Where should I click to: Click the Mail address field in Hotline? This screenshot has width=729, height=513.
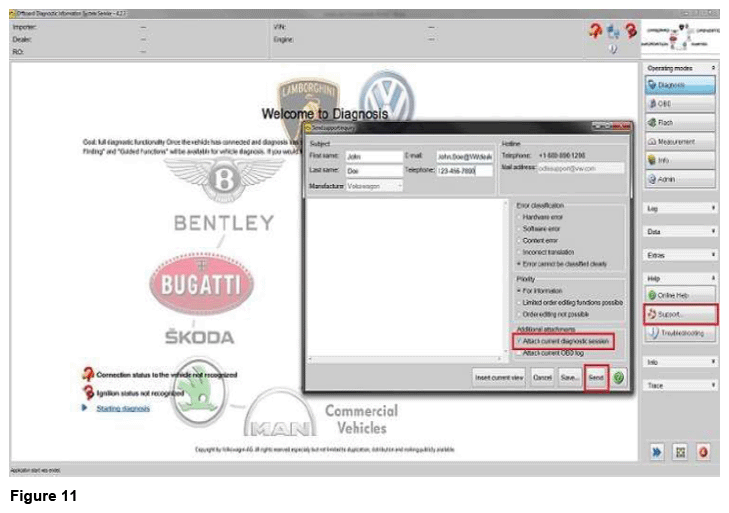(x=581, y=168)
